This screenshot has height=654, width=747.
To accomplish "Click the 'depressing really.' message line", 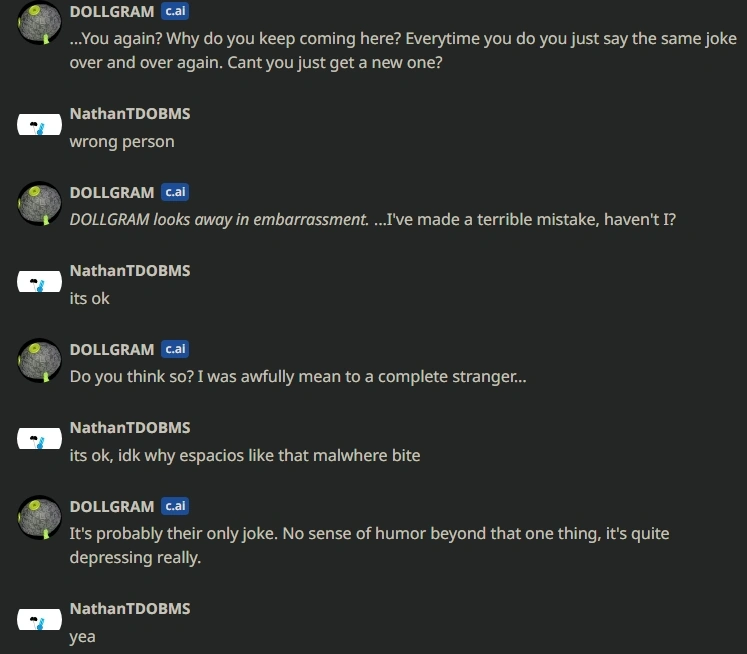I will coord(135,558).
